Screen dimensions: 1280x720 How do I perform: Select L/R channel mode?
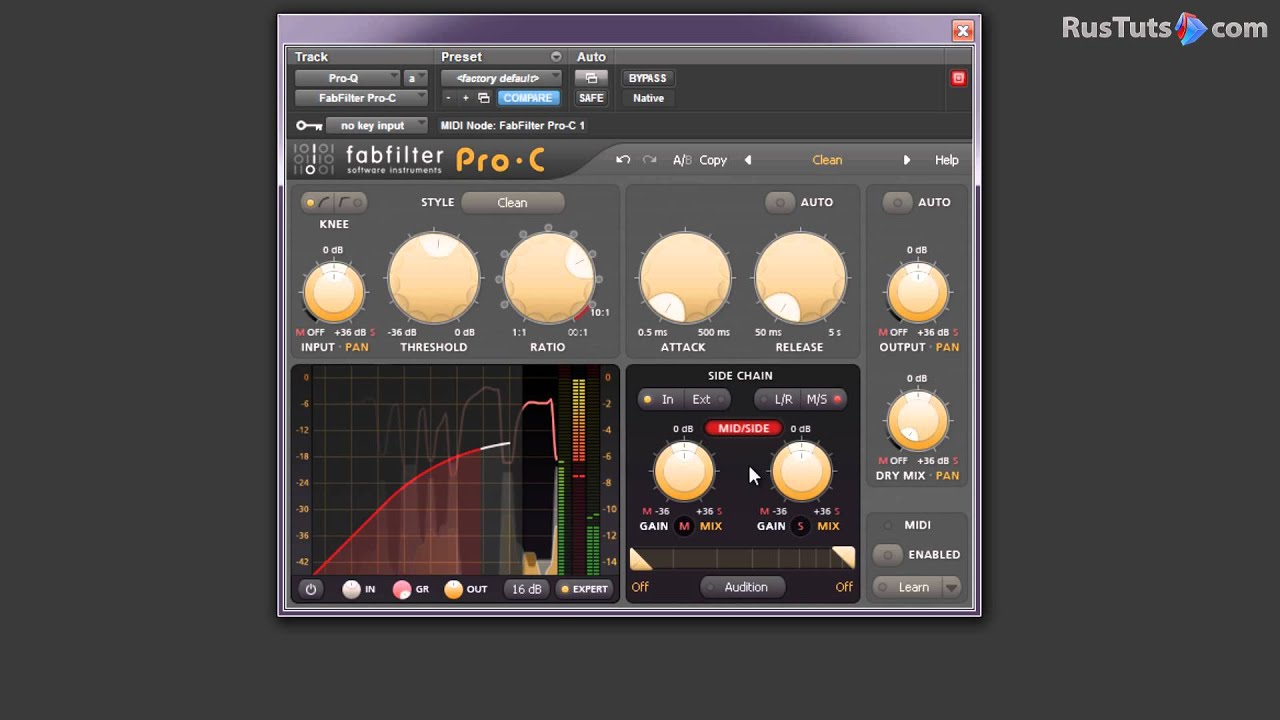tap(776, 400)
